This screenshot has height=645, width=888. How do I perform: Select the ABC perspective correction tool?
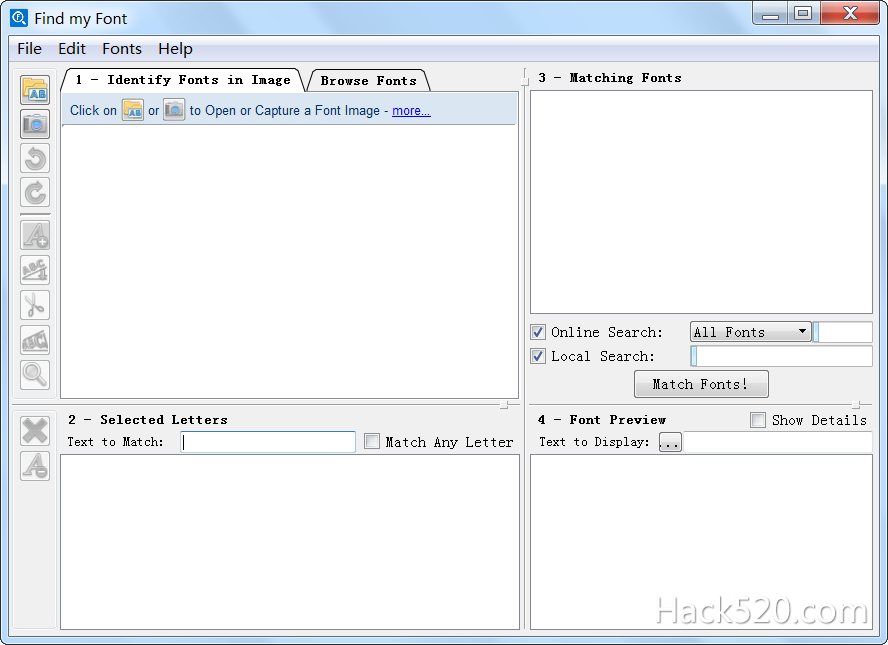coord(35,340)
